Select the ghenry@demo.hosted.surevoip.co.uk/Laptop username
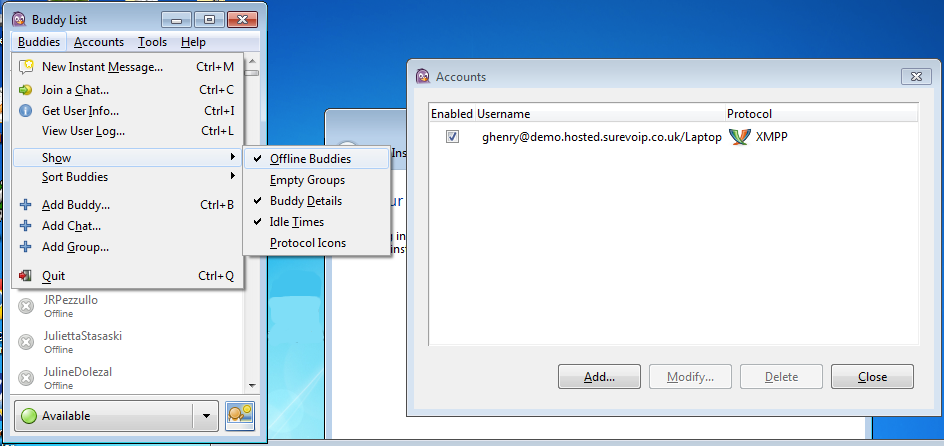The height and width of the screenshot is (446, 944). pos(601,137)
